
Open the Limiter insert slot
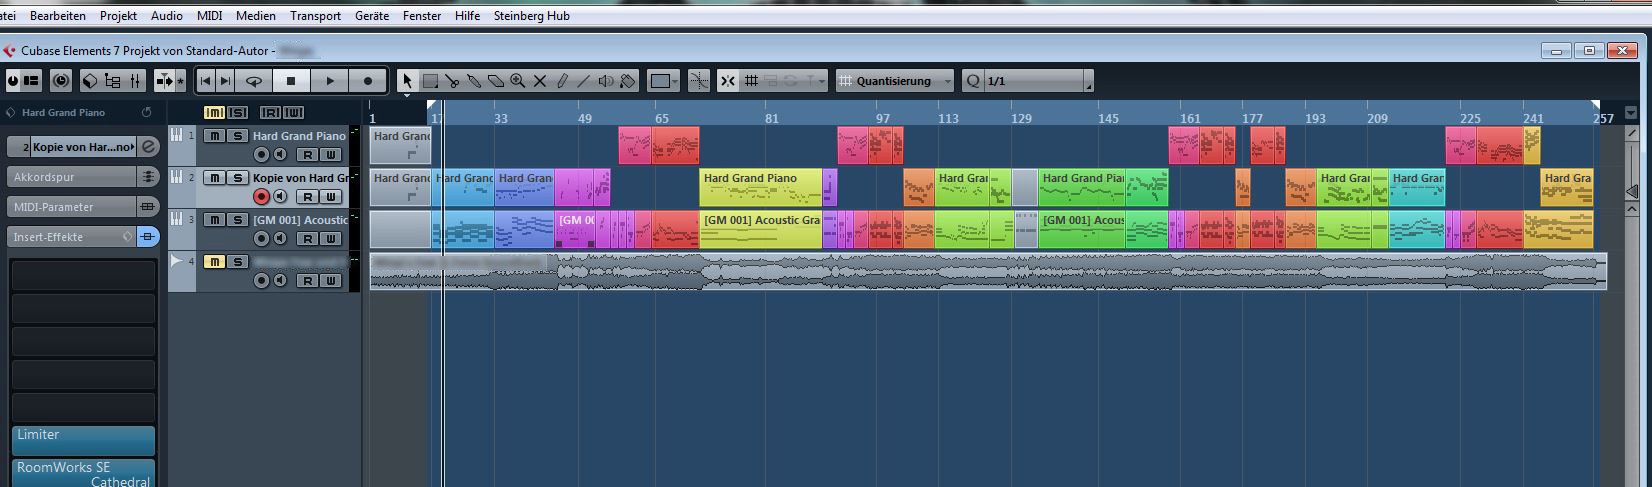click(83, 440)
